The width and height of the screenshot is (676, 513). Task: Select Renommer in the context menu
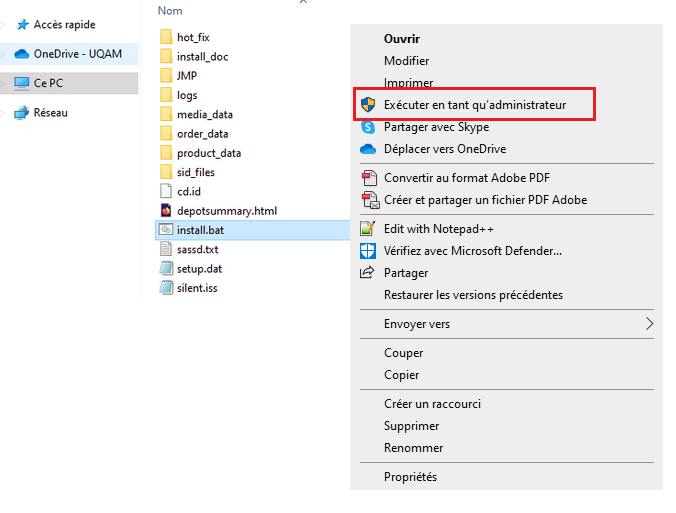[x=413, y=448]
